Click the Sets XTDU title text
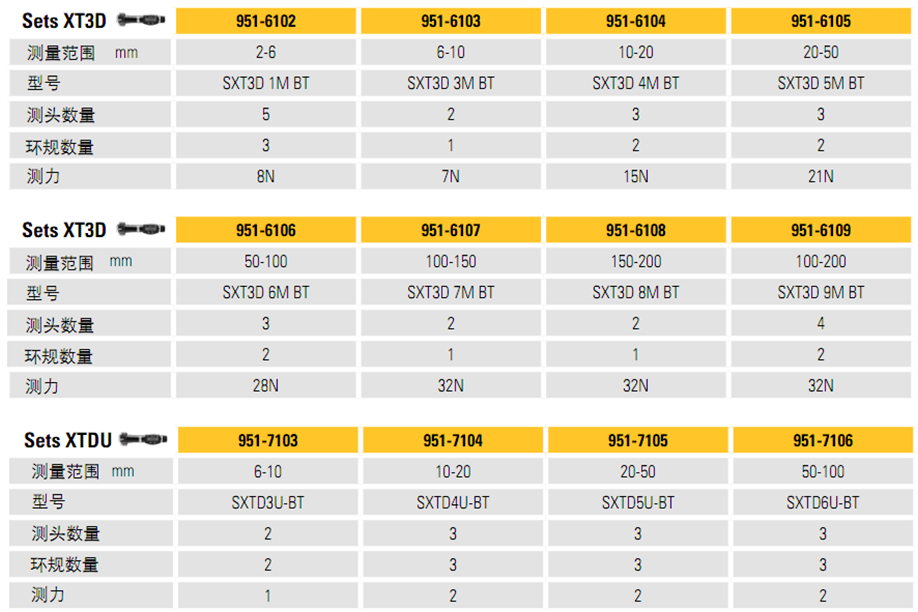 coord(68,440)
